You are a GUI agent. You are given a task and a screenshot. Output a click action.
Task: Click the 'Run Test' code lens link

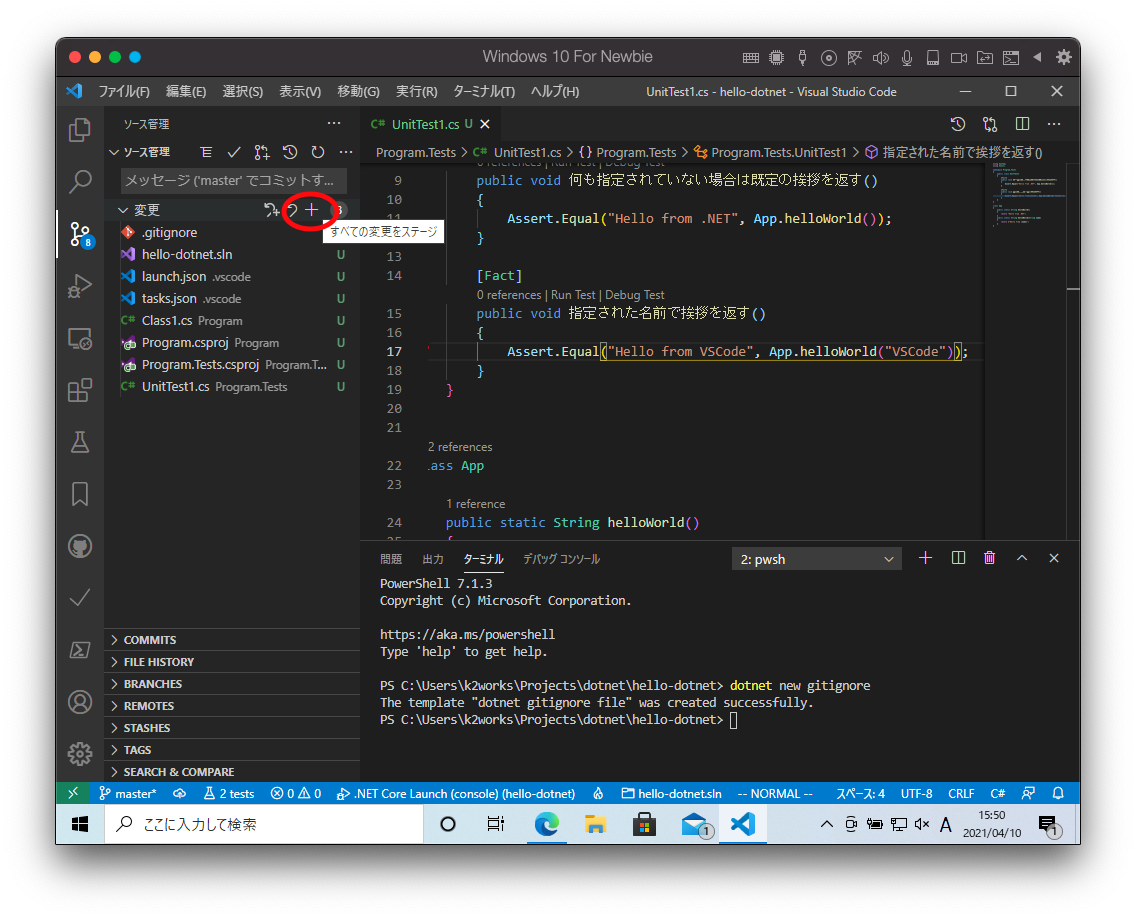572,295
